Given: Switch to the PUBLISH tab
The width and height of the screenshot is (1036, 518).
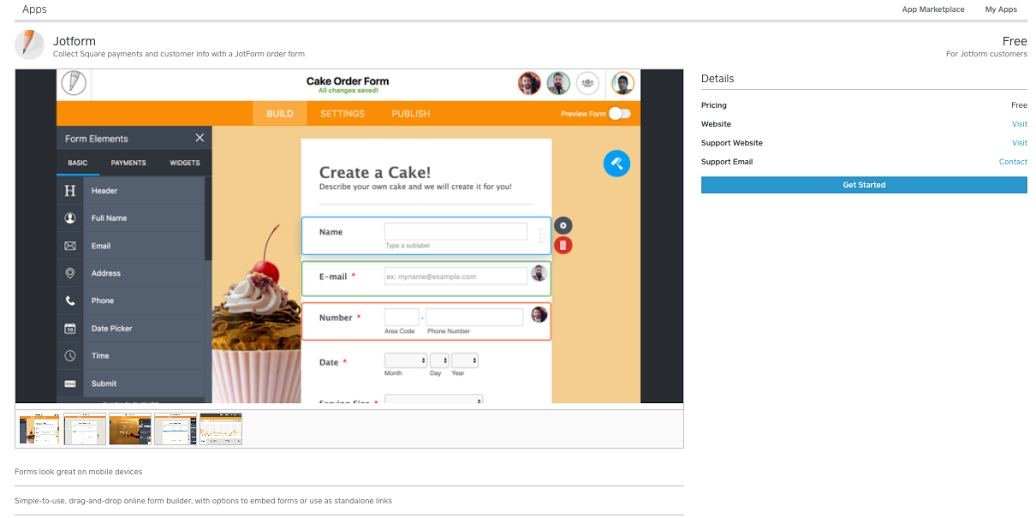Looking at the screenshot, I should 410,114.
